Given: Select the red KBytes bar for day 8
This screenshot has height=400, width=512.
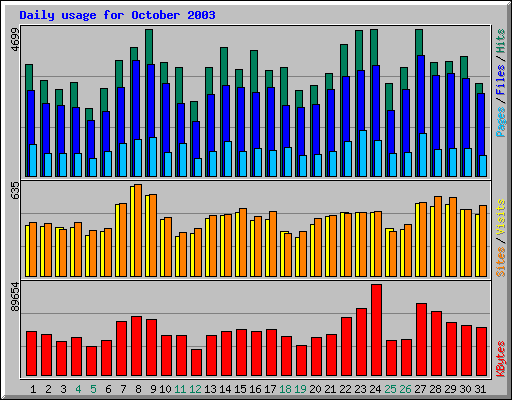Looking at the screenshot, I should click(137, 346).
